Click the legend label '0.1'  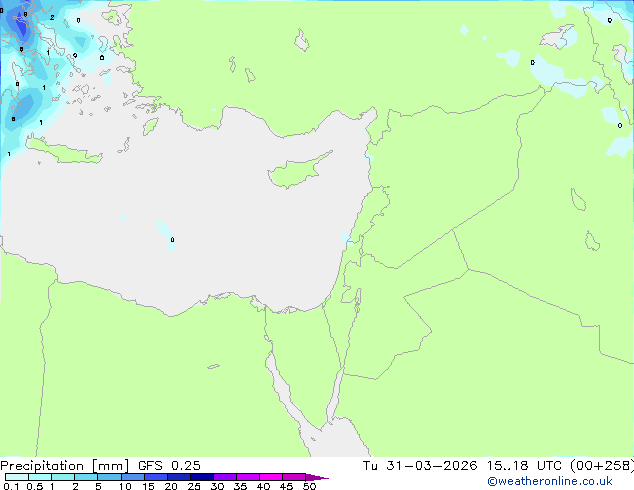coord(11,486)
